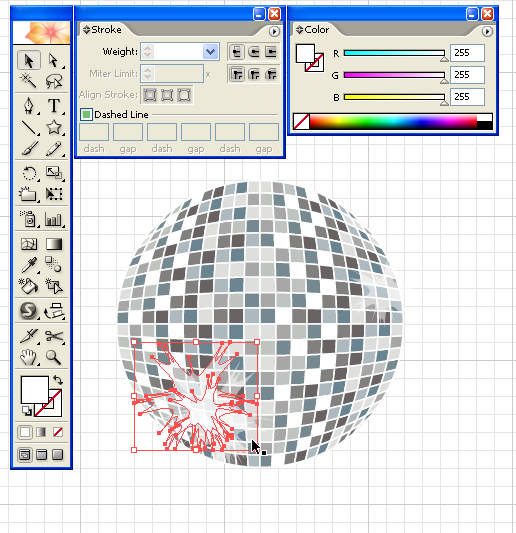Swap fill and stroke colors arrow

pos(58,379)
